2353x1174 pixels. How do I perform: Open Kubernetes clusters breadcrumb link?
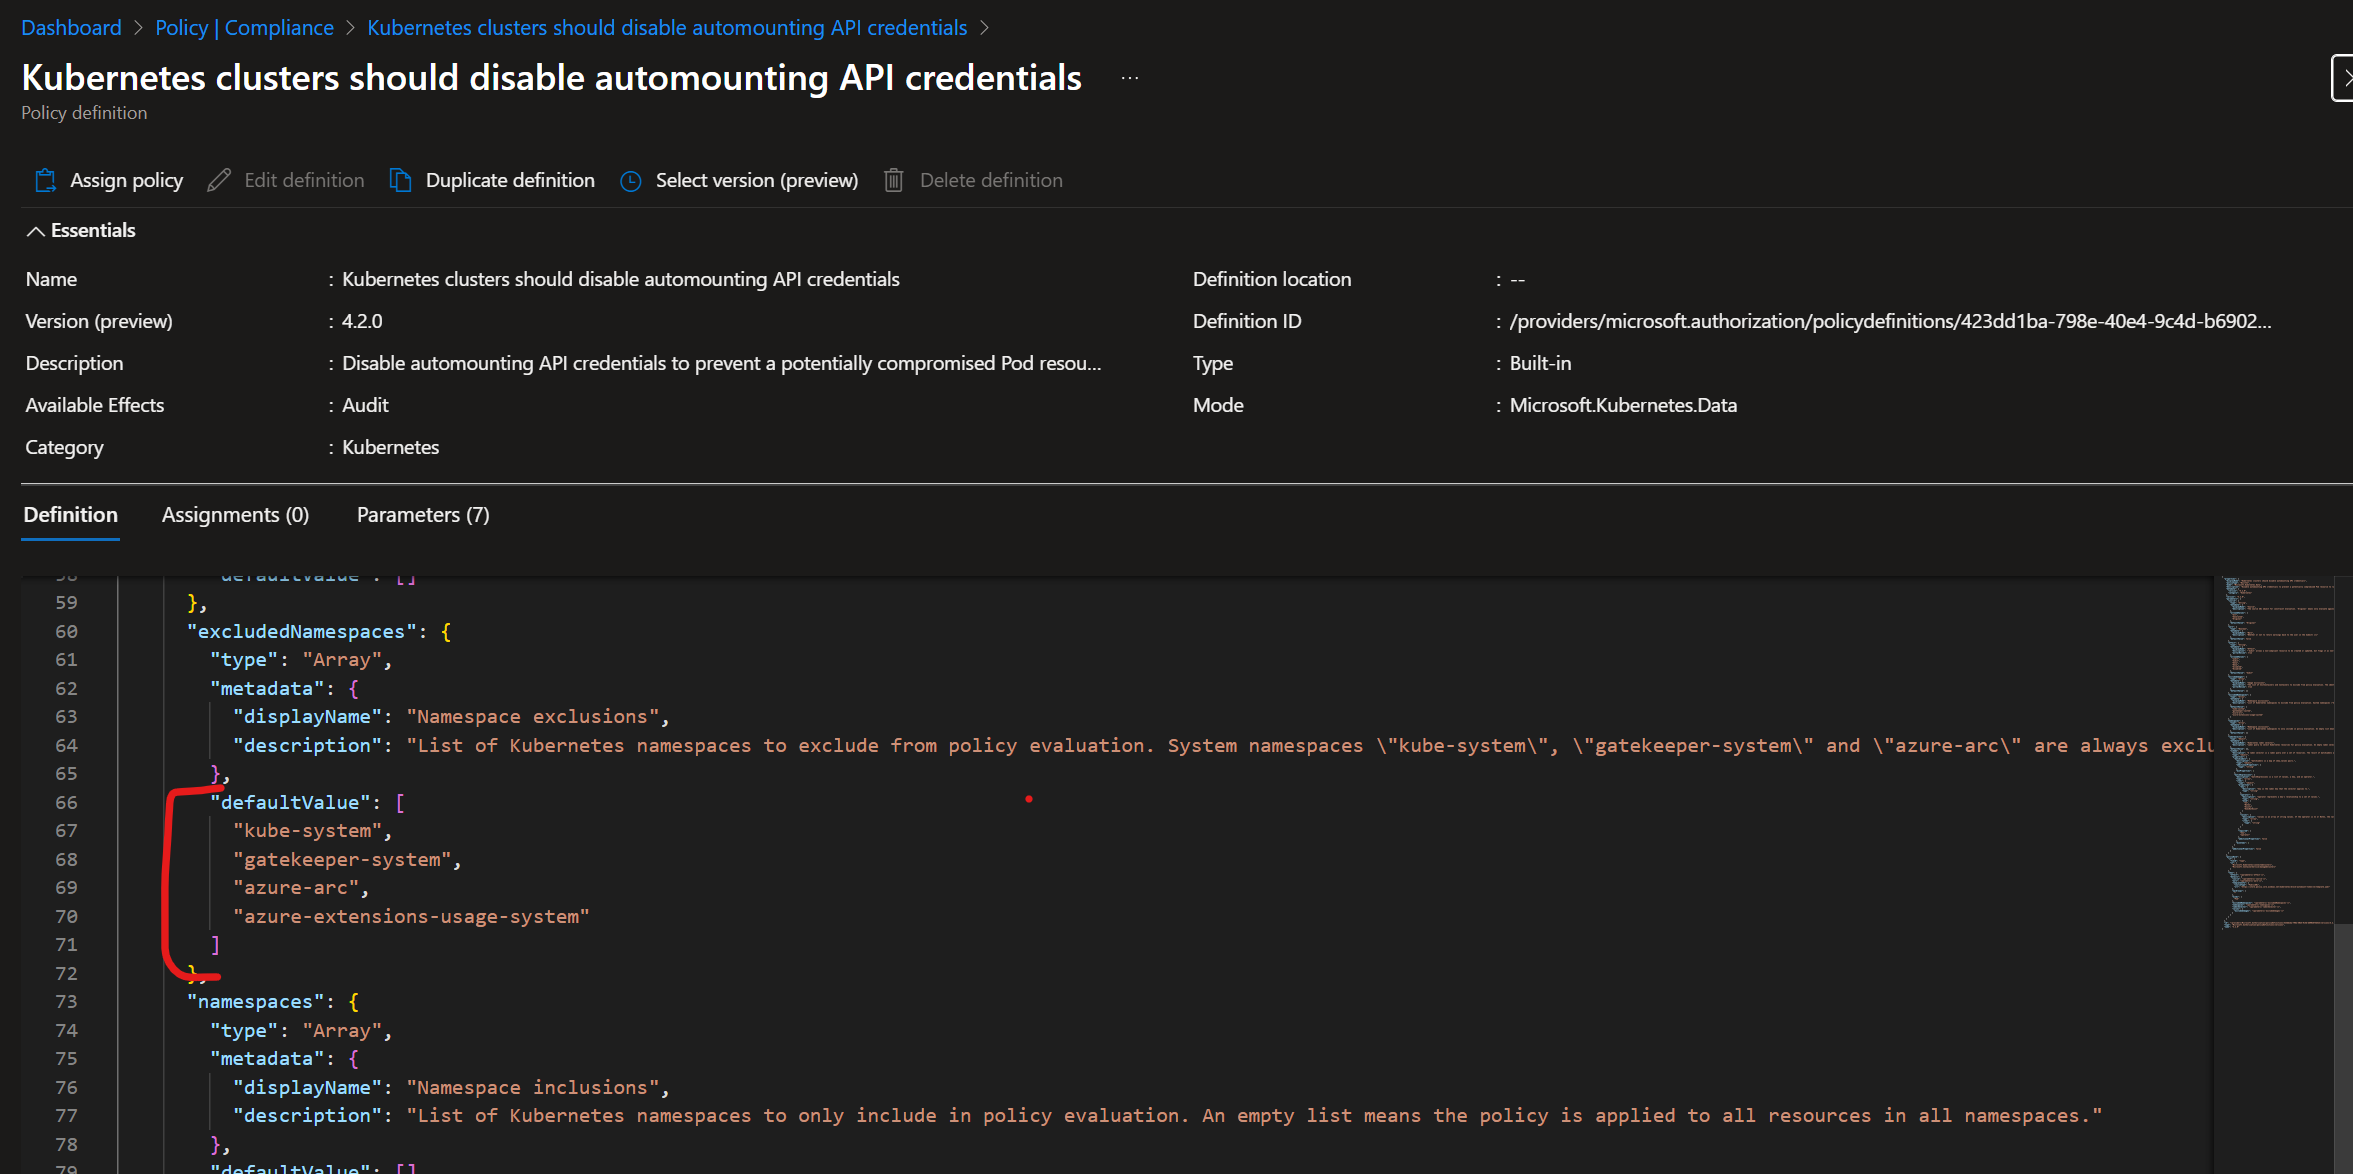point(667,28)
